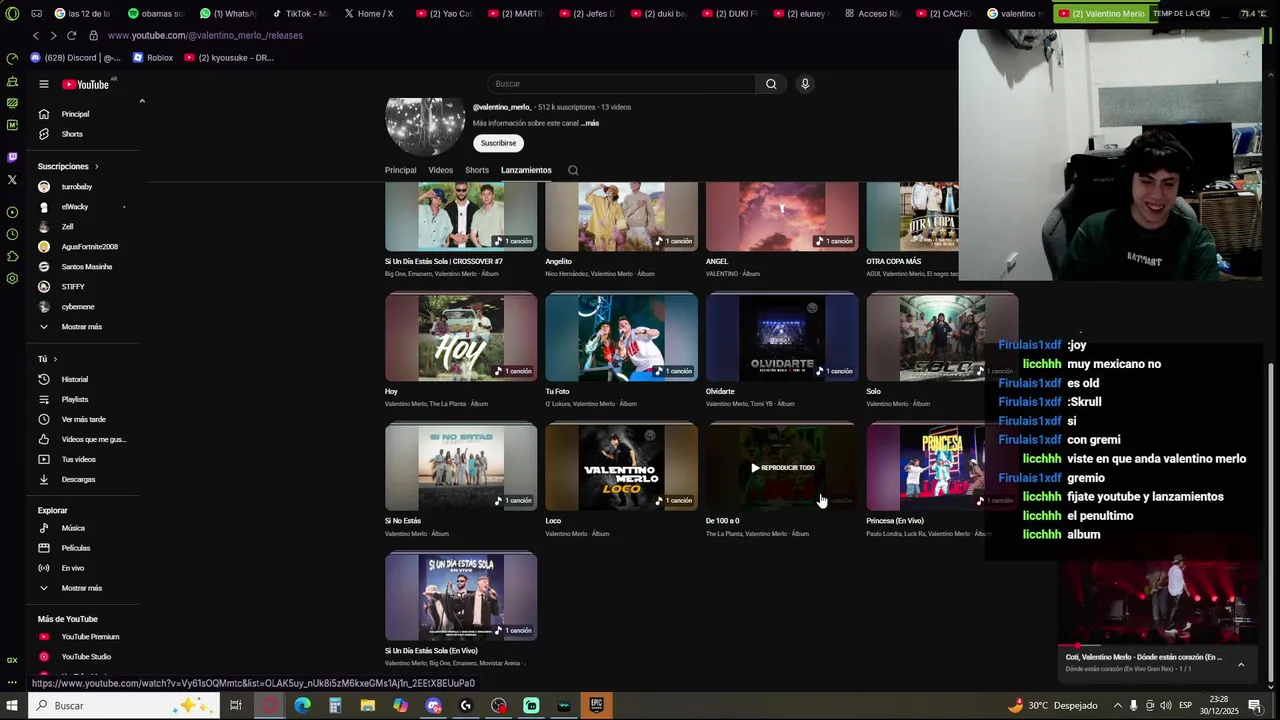The image size is (1280, 720).
Task: Search within channel magnifier icon
Action: (x=573, y=170)
